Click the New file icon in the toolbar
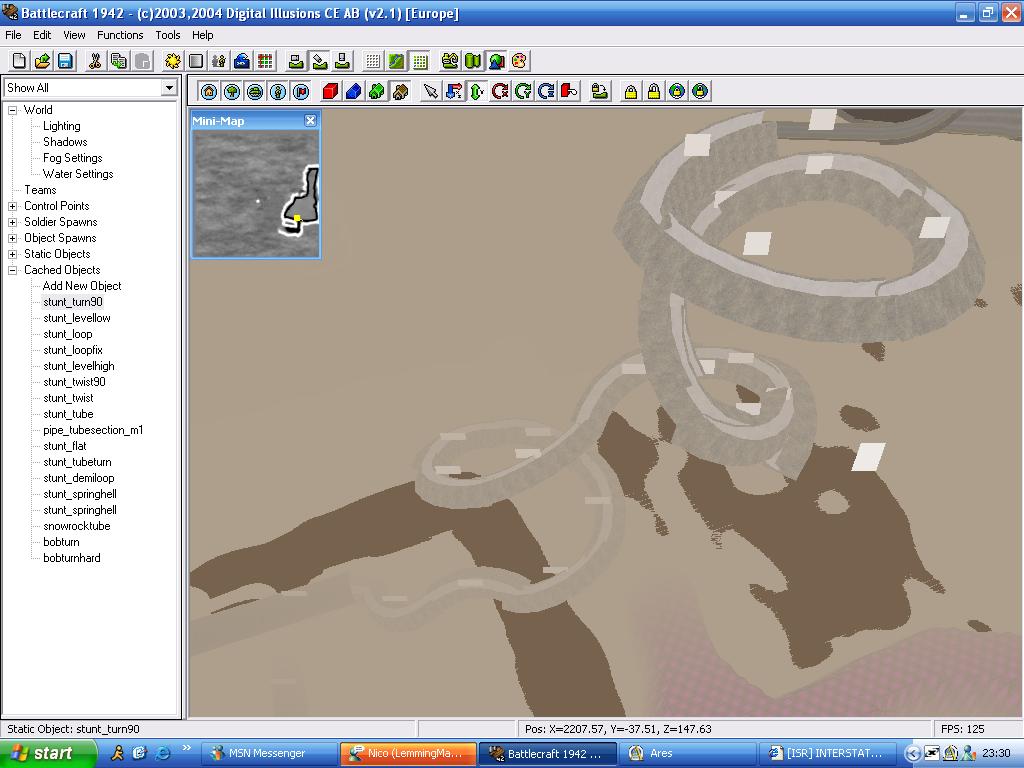The image size is (1024, 768). click(x=19, y=61)
